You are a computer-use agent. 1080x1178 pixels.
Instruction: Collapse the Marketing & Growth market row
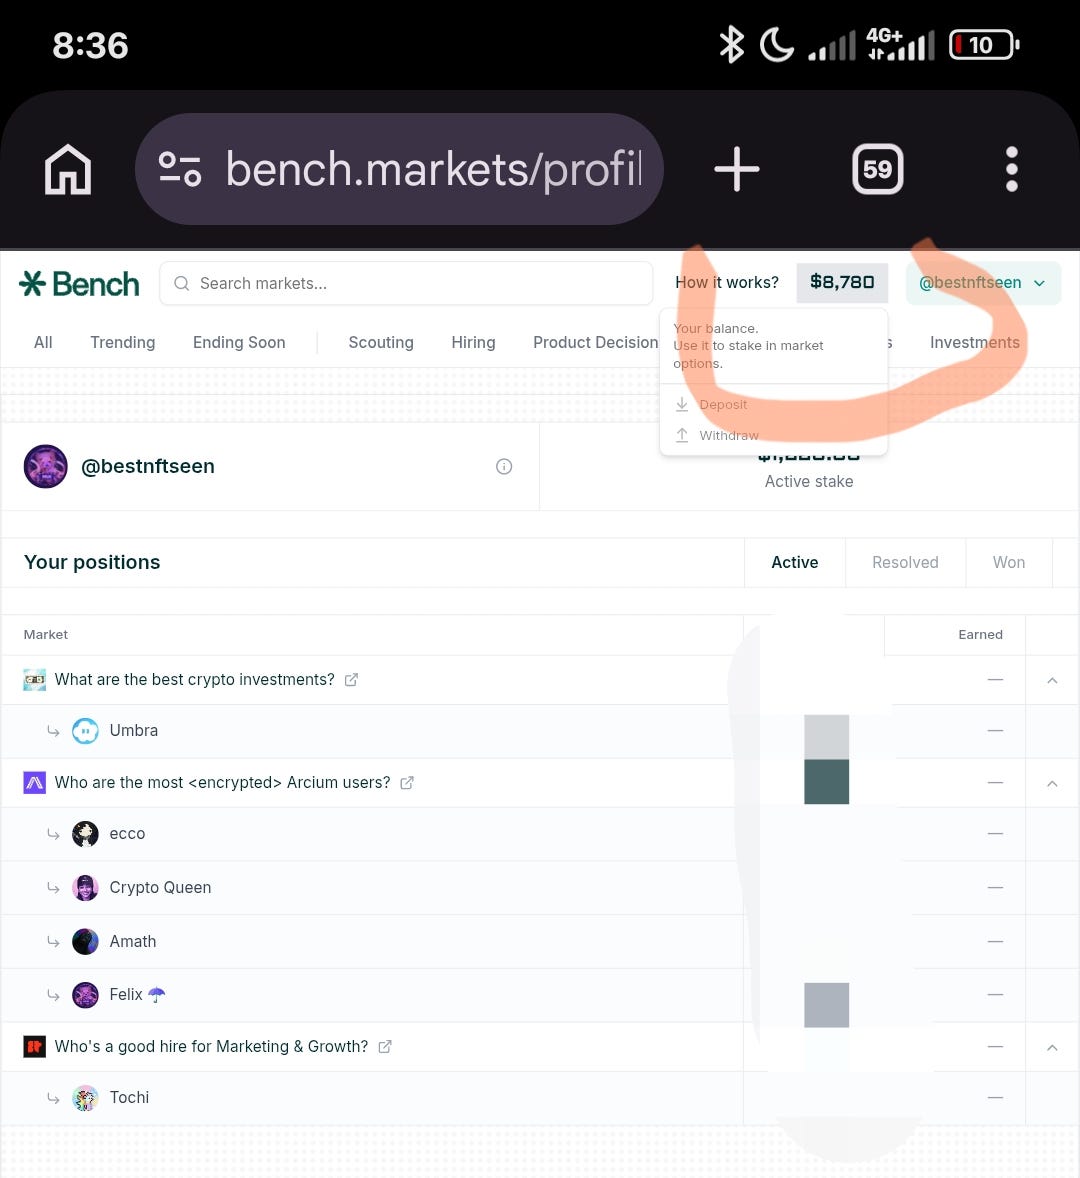click(x=1052, y=1047)
